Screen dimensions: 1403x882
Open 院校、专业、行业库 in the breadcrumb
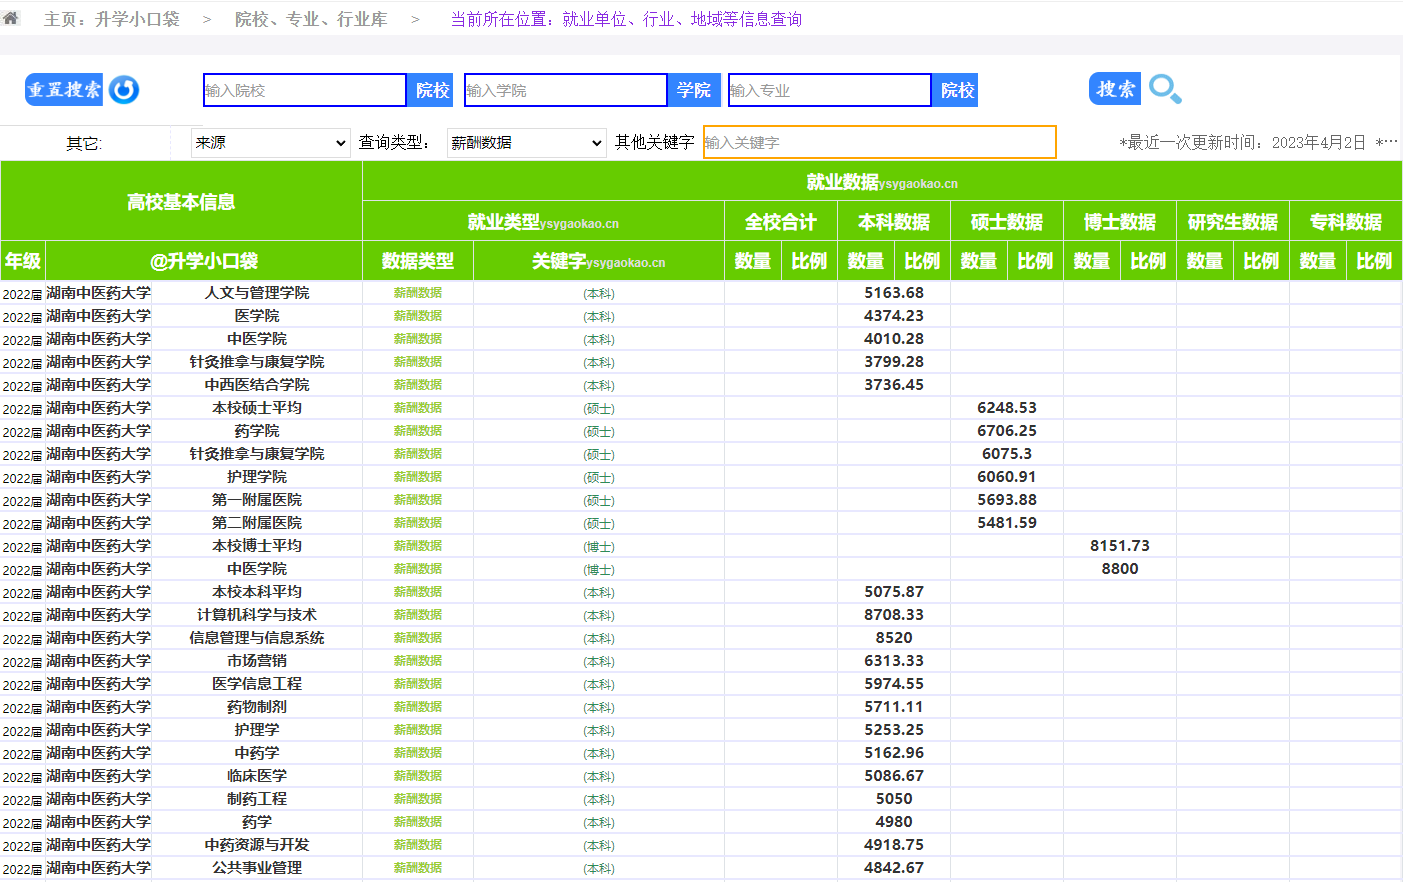(x=310, y=19)
